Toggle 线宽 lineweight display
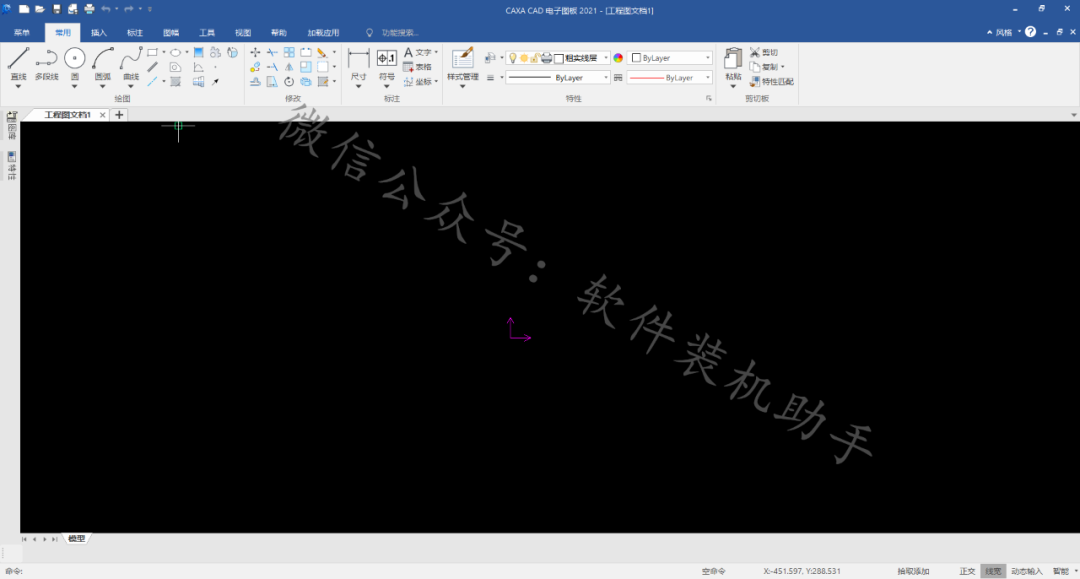The image size is (1080, 579). [x=993, y=571]
